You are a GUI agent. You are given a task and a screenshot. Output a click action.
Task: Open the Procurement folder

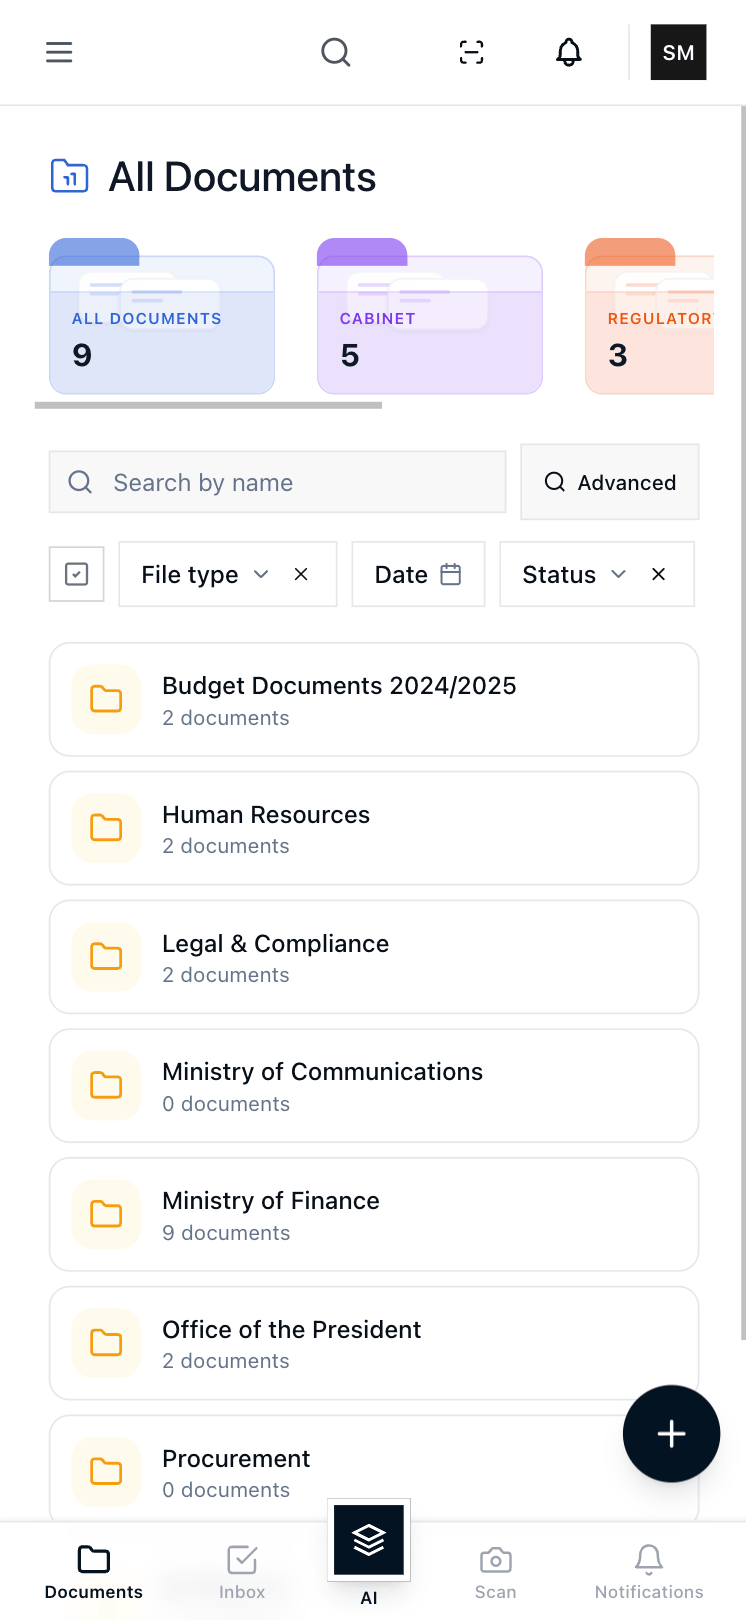pos(374,1470)
